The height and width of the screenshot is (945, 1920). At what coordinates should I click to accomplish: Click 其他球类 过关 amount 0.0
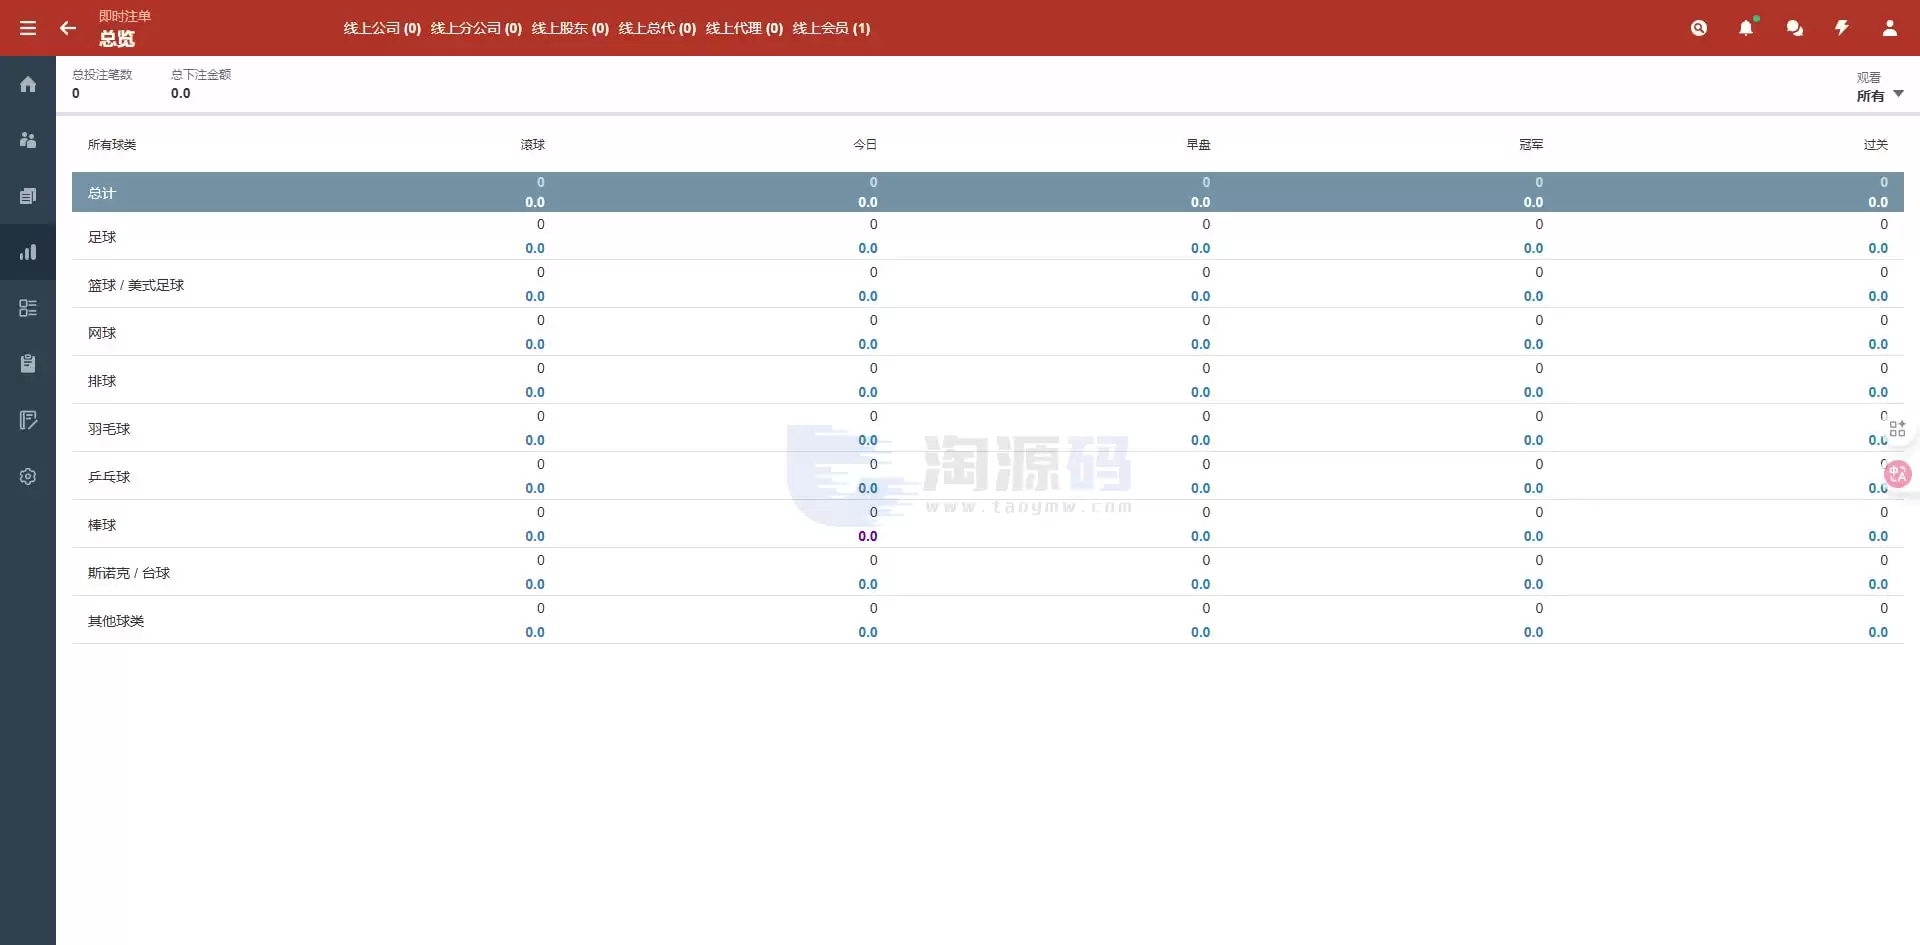pyautogui.click(x=1878, y=632)
